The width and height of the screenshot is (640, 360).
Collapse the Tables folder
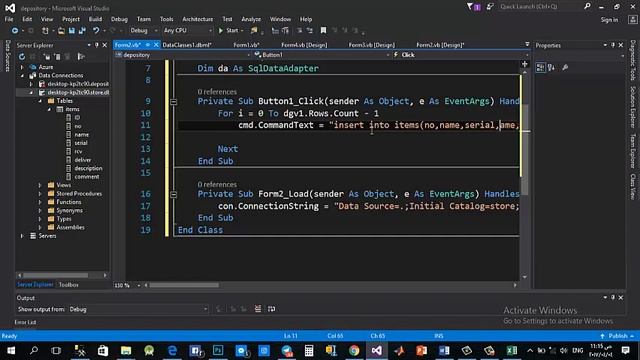(x=40, y=101)
